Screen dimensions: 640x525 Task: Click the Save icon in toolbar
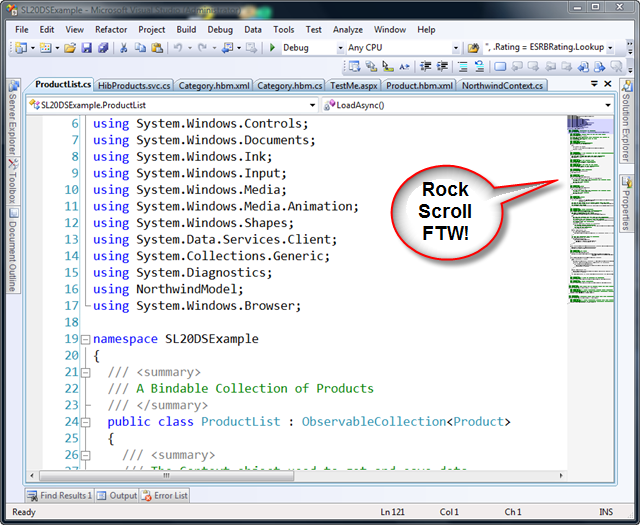tap(86, 47)
